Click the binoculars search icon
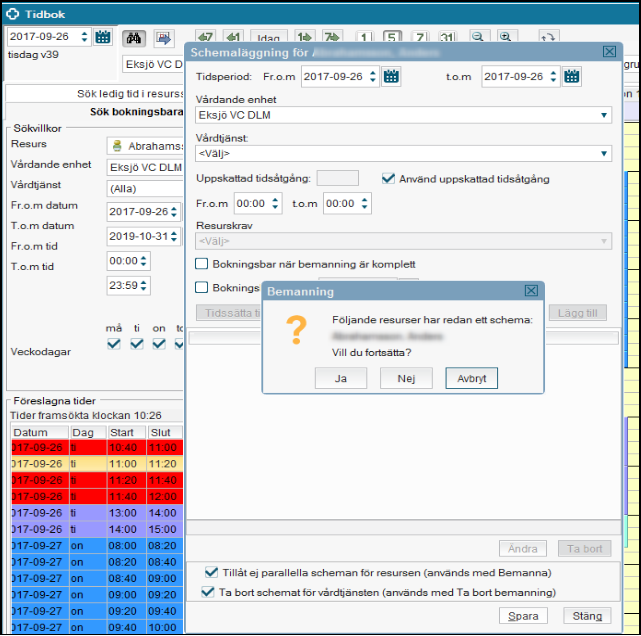This screenshot has width=641, height=636. pos(134,38)
